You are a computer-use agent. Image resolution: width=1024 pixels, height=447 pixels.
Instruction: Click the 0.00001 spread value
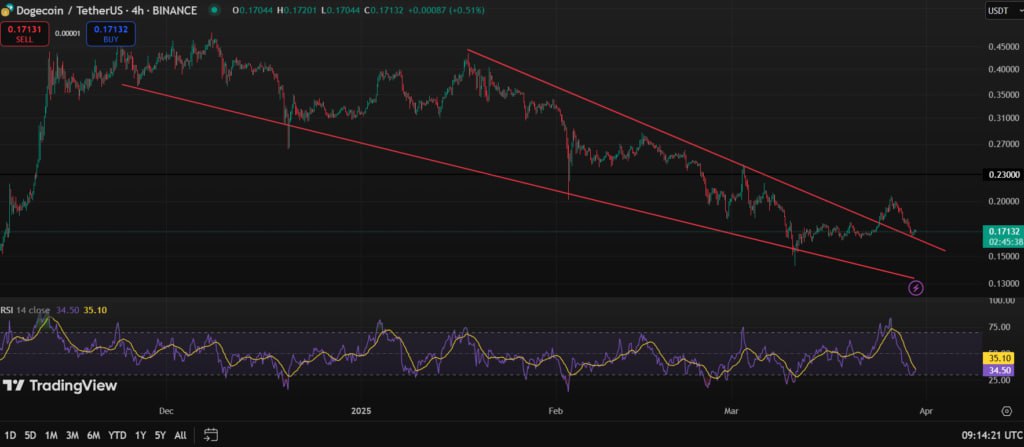pyautogui.click(x=68, y=33)
